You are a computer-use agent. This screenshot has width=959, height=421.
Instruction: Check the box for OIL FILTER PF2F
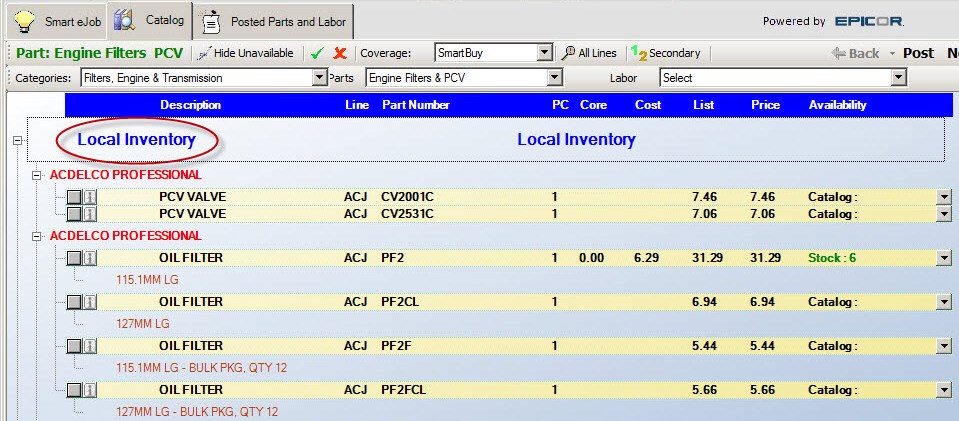pyautogui.click(x=74, y=346)
